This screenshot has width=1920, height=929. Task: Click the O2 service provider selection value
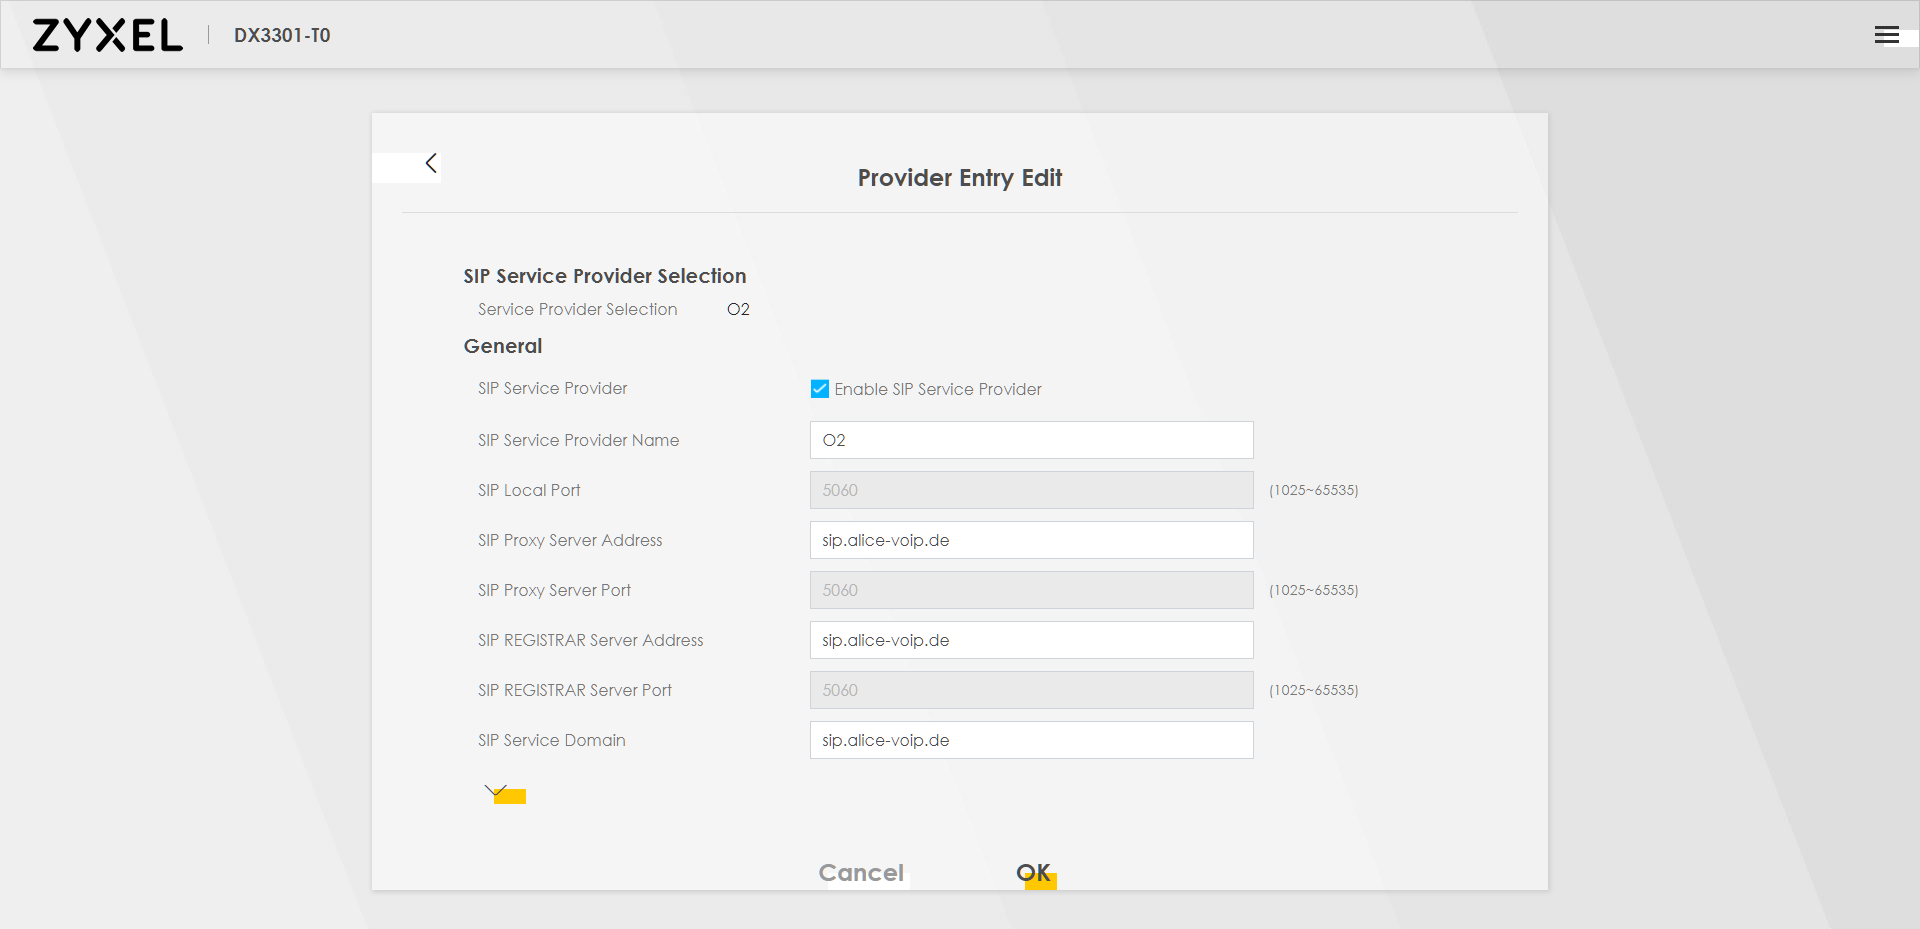[738, 310]
